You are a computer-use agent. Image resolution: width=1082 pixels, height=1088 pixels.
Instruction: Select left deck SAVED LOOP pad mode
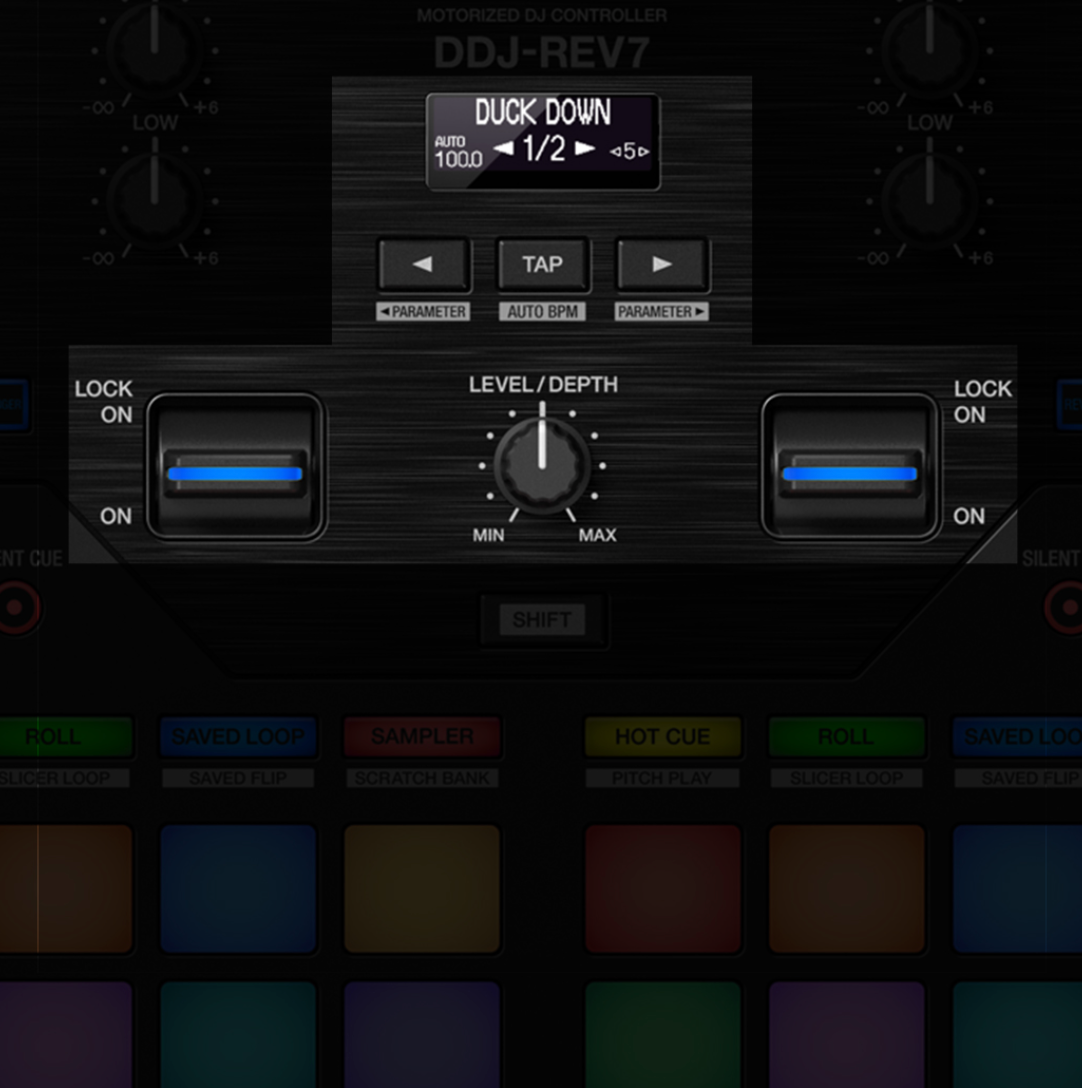point(237,737)
